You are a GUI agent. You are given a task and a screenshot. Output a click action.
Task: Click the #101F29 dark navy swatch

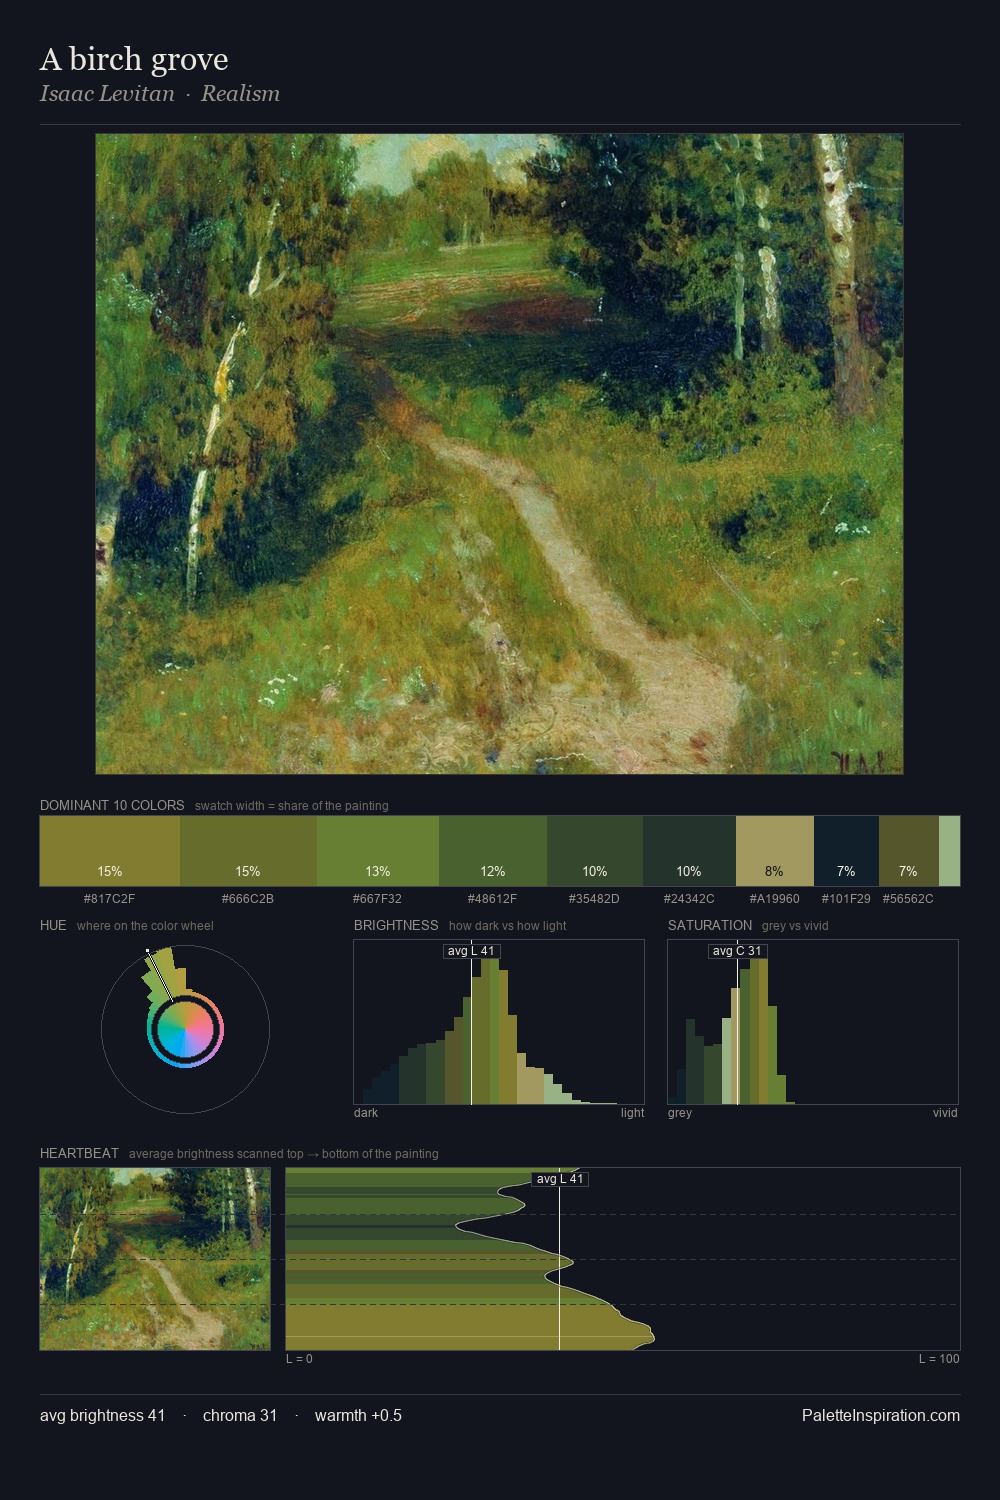[846, 851]
